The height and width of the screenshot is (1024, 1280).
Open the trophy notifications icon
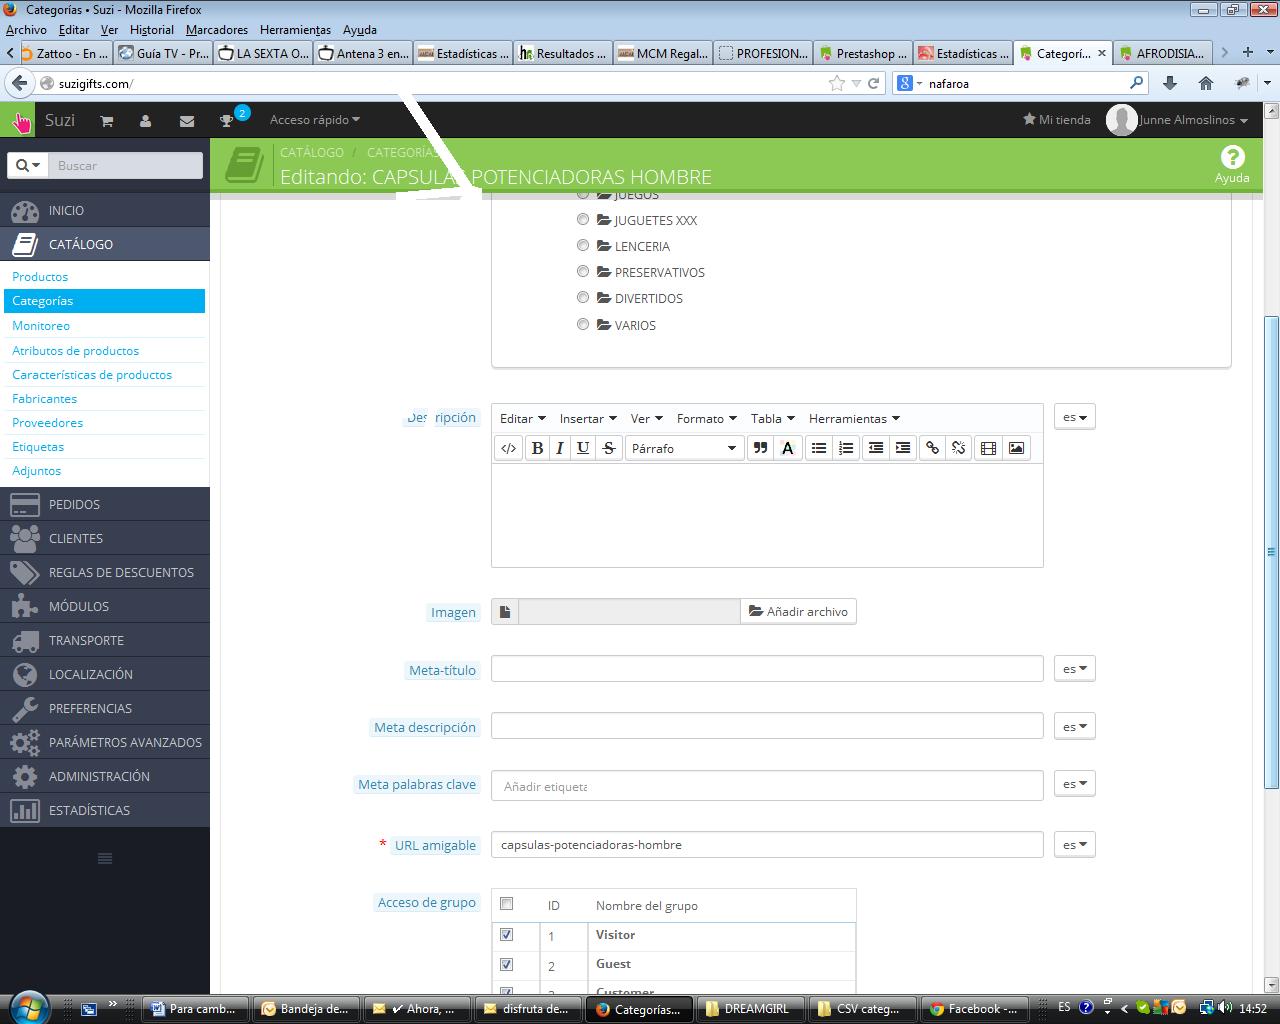coord(227,121)
